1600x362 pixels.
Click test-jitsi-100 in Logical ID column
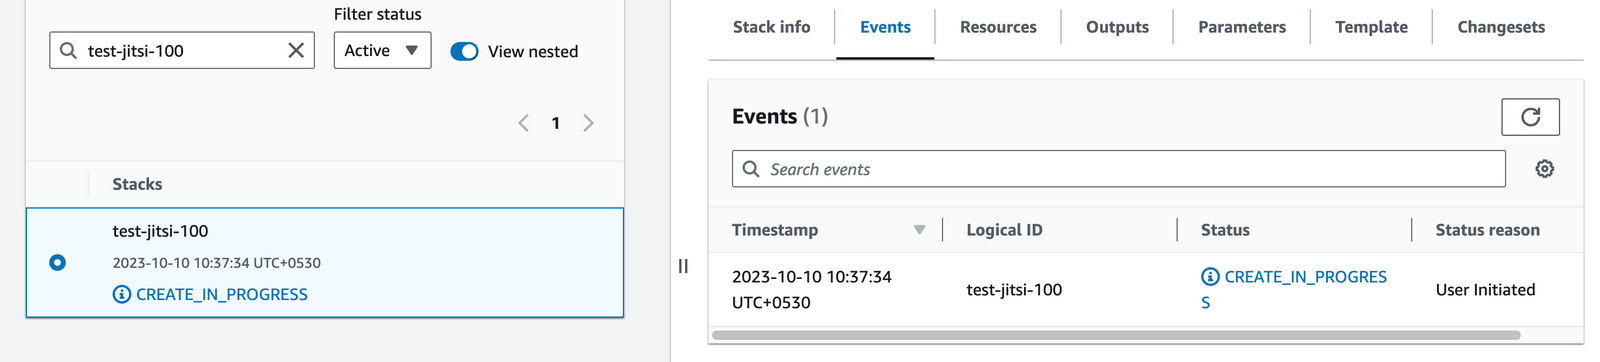(1014, 290)
